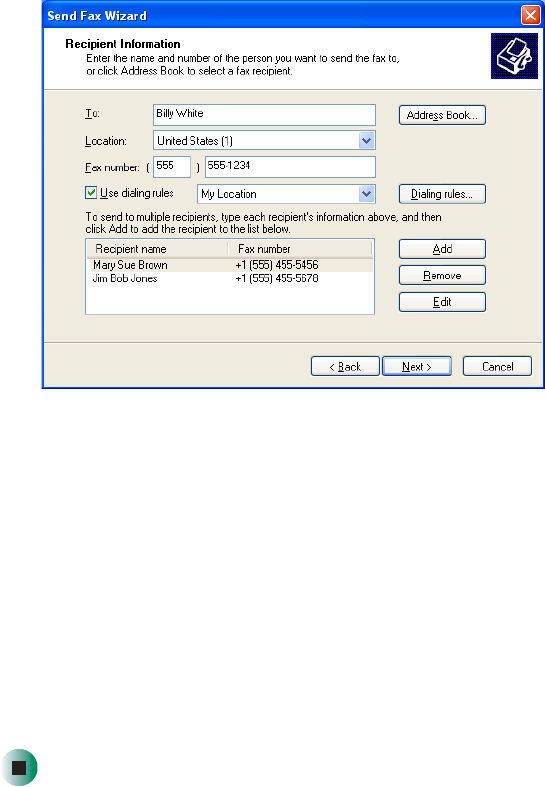Add the recipient to the list
The width and height of the screenshot is (545, 787).
442,249
